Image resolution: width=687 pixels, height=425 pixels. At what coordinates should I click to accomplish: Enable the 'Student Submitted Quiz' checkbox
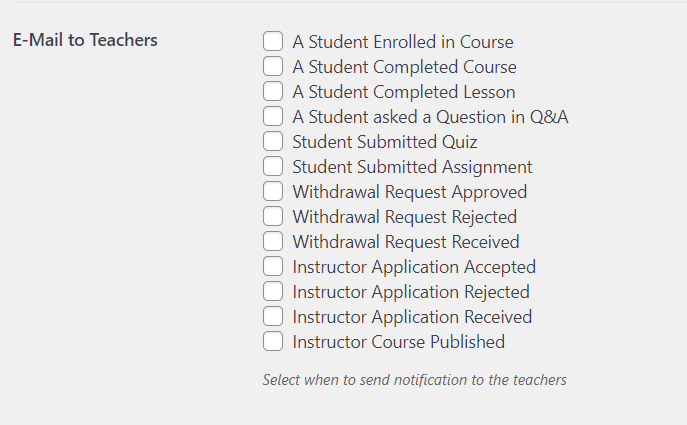coord(273,142)
